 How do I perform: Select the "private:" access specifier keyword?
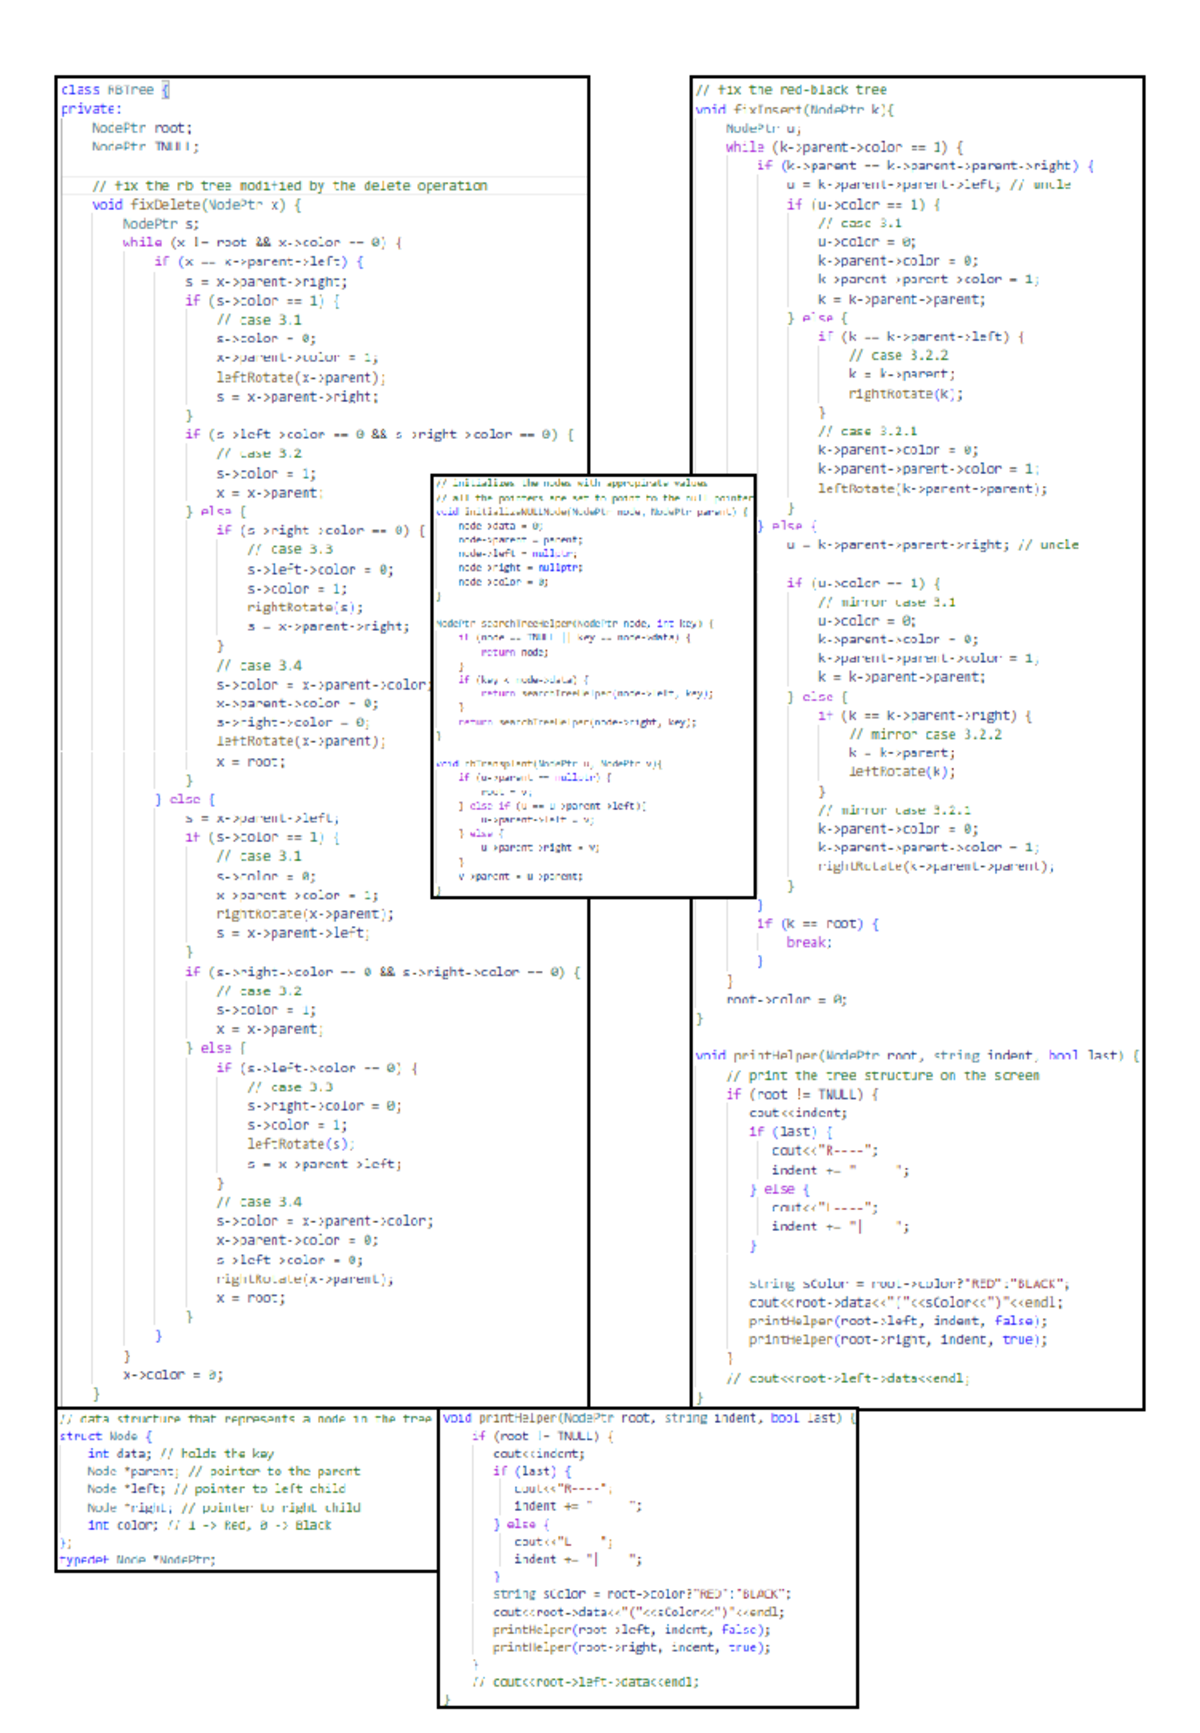(91, 109)
